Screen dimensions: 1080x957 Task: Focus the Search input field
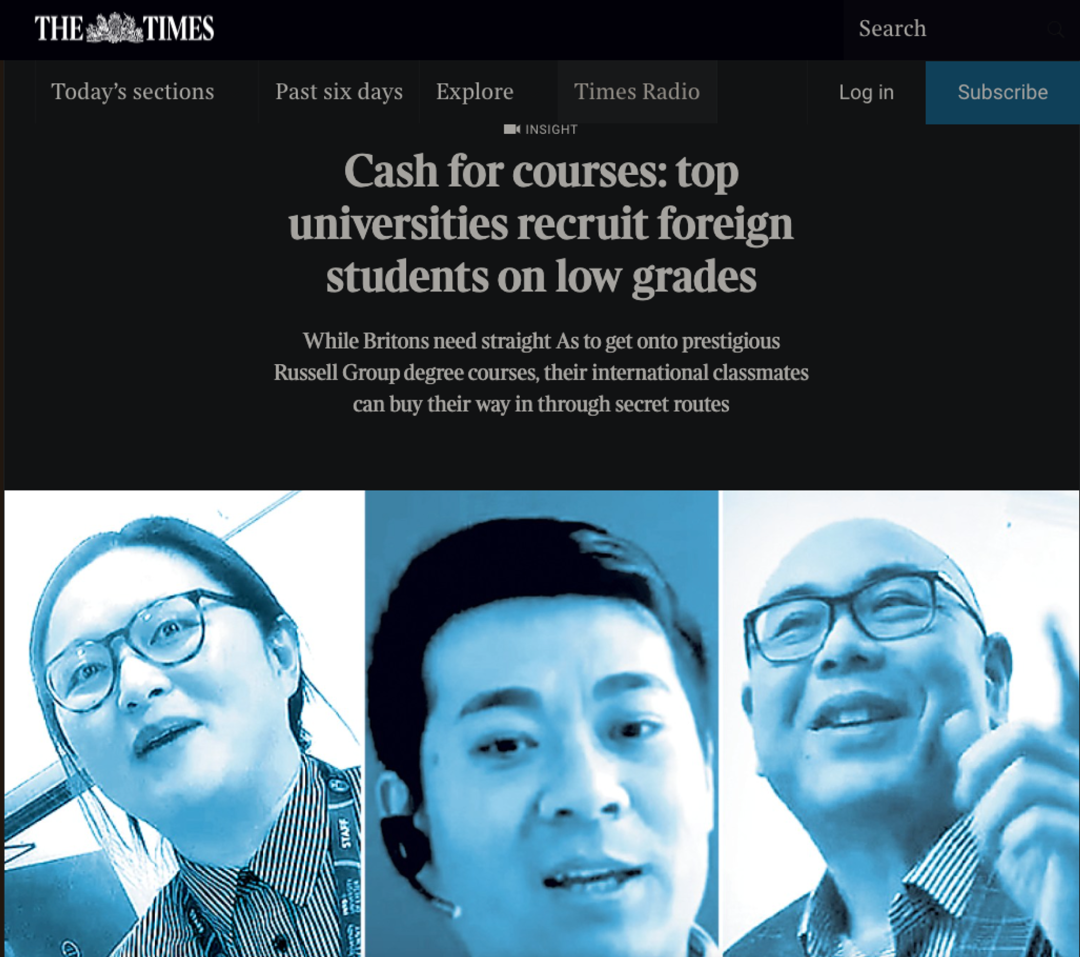pyautogui.click(x=951, y=29)
